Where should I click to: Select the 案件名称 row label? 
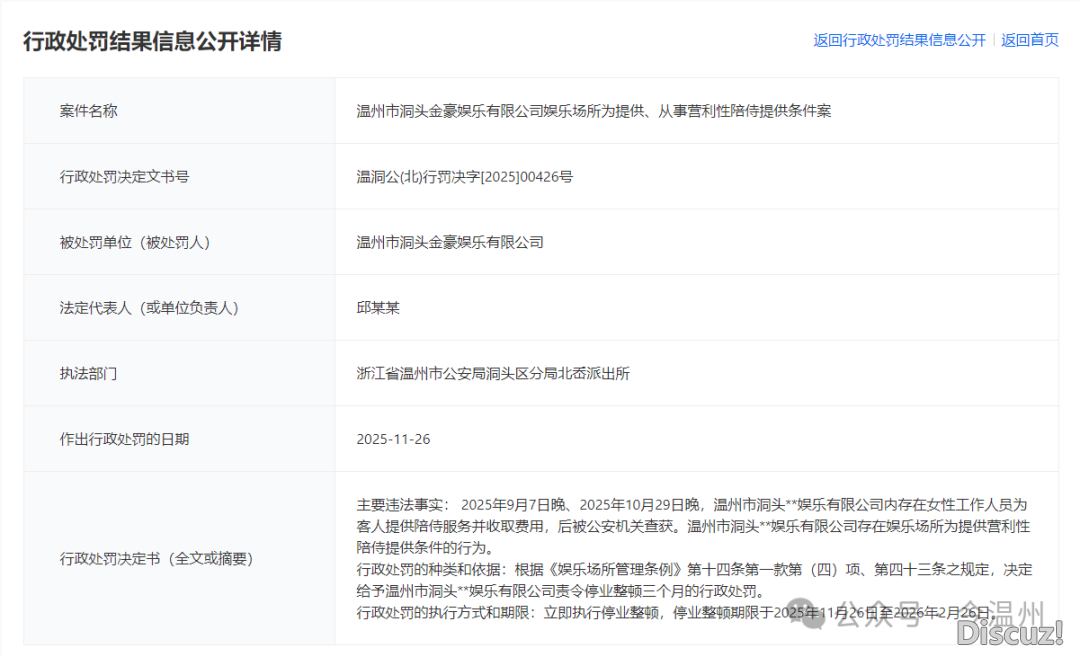point(88,111)
